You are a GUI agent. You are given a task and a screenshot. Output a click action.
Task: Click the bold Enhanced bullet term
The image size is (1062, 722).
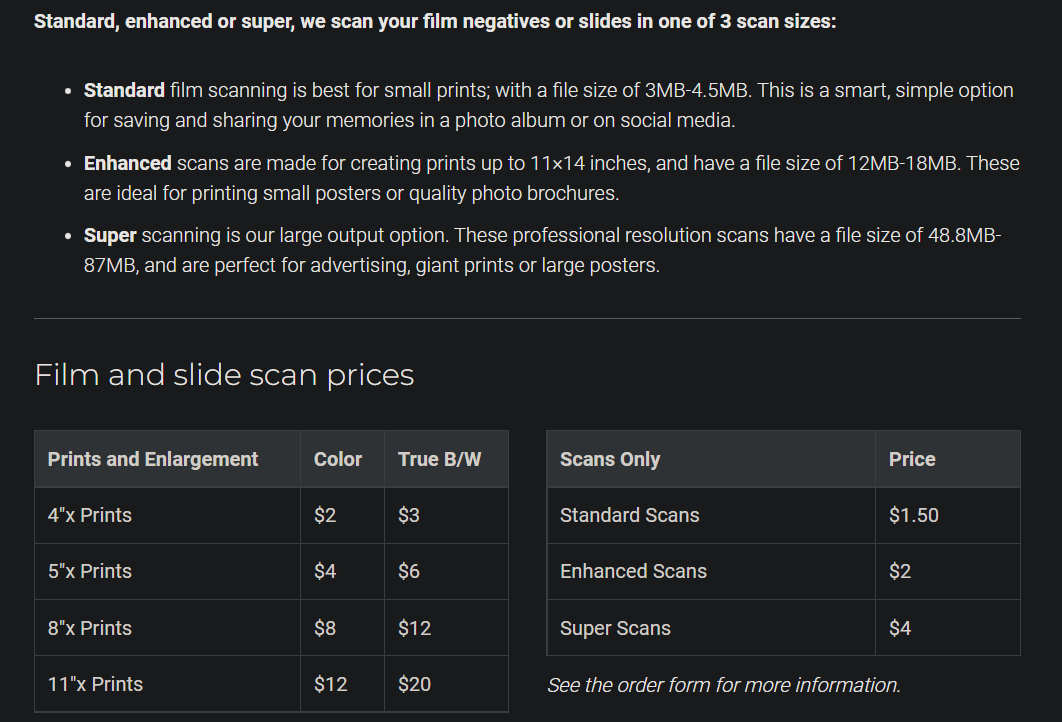127,163
